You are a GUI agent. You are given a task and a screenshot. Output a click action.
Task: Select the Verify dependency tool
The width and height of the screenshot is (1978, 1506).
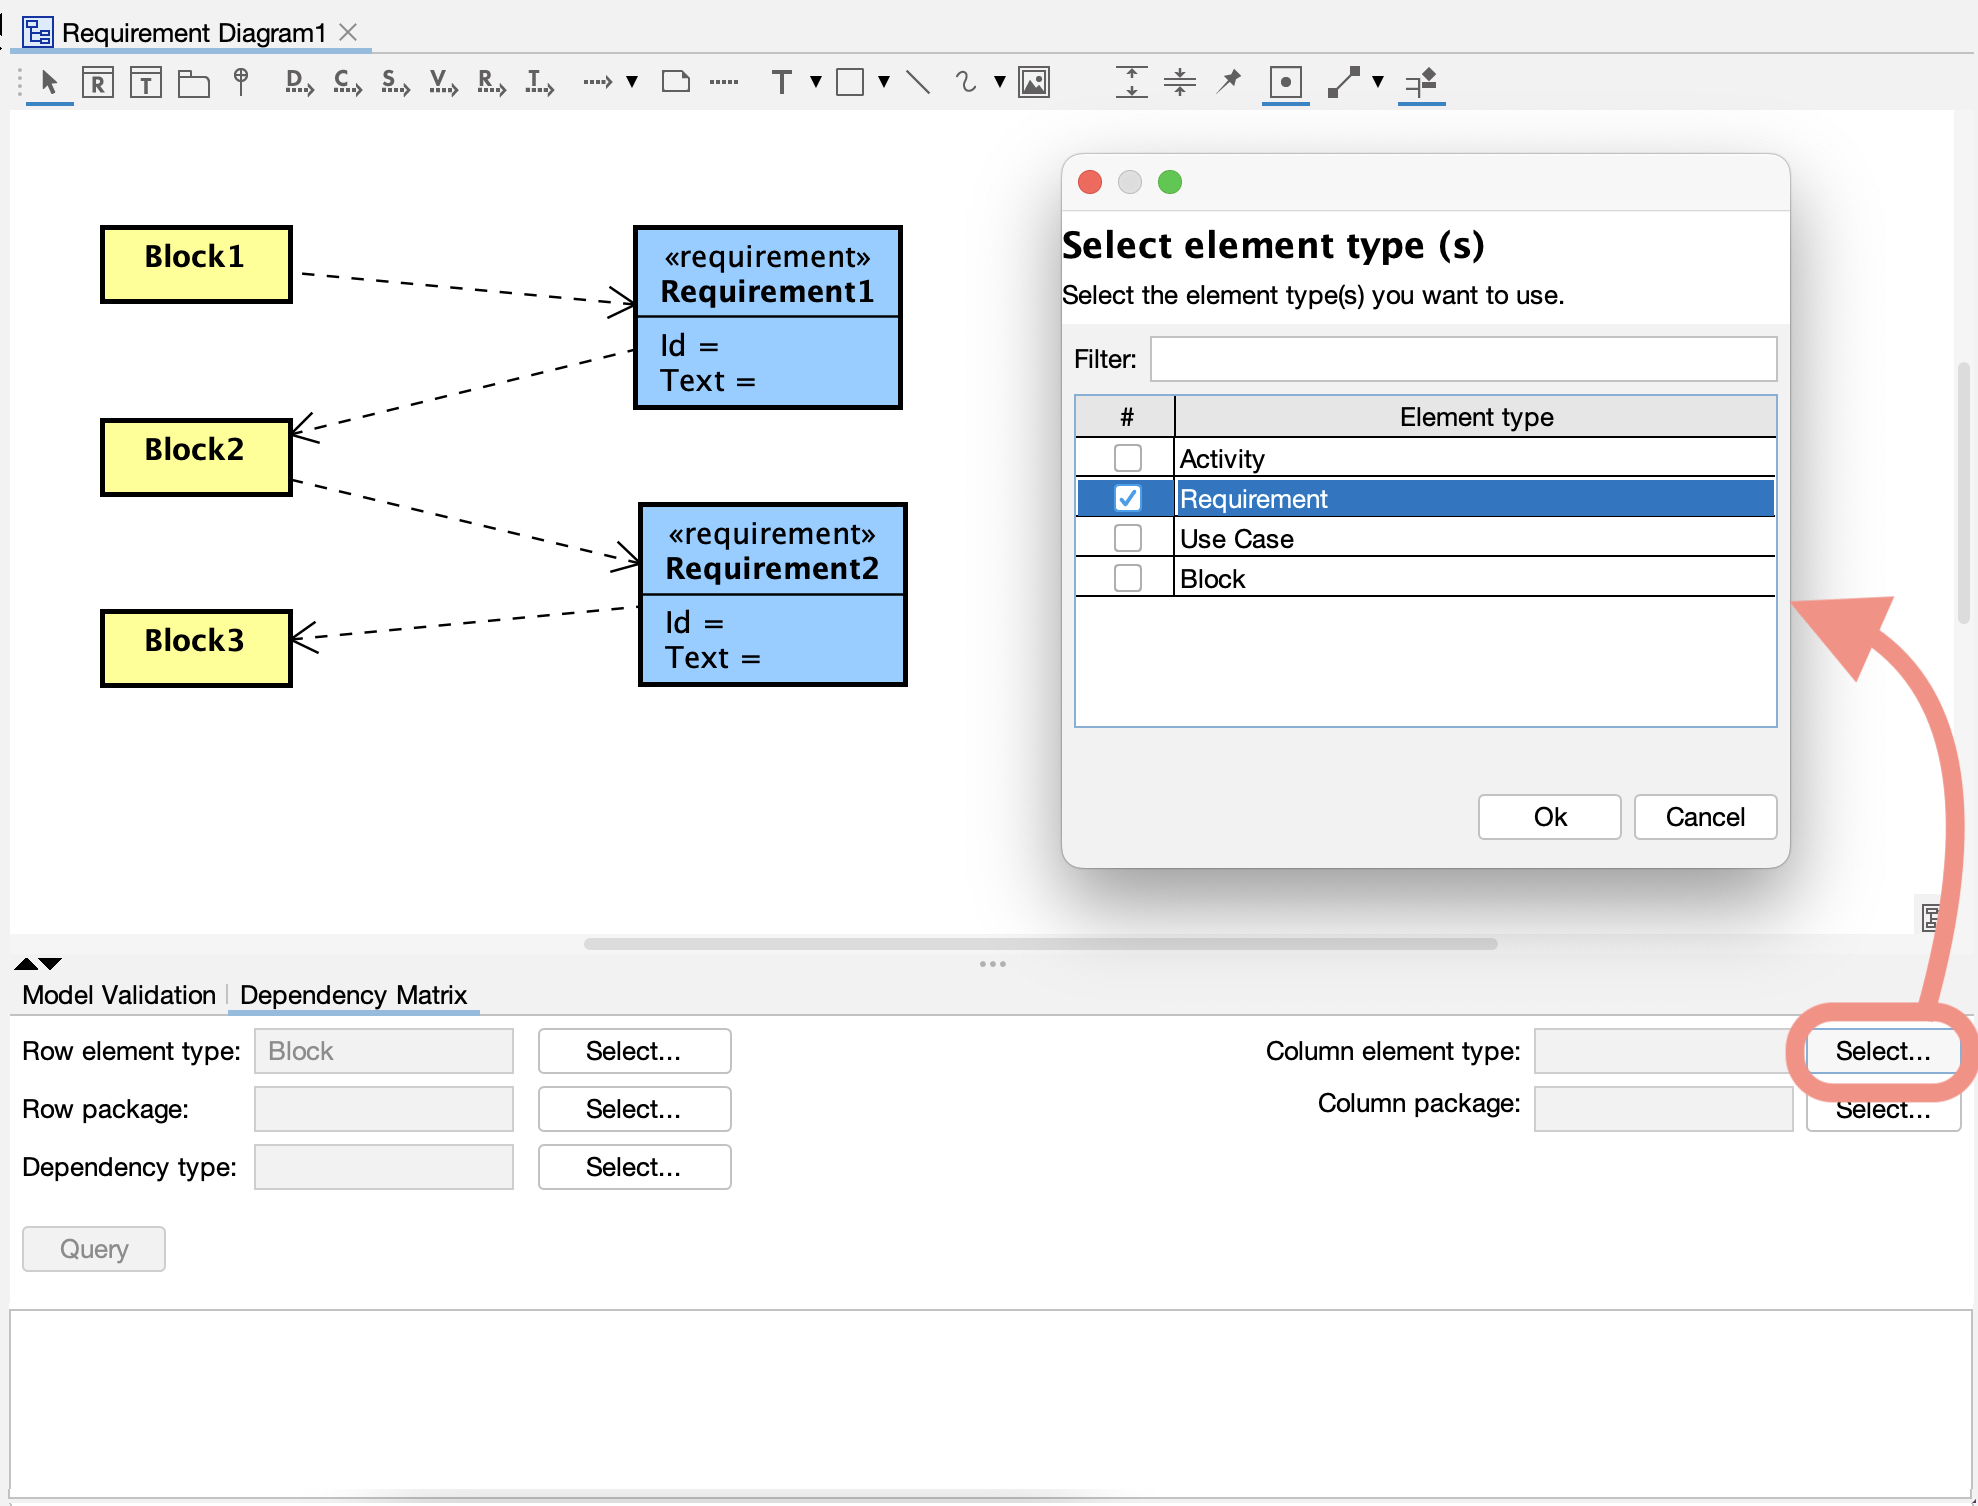(441, 83)
